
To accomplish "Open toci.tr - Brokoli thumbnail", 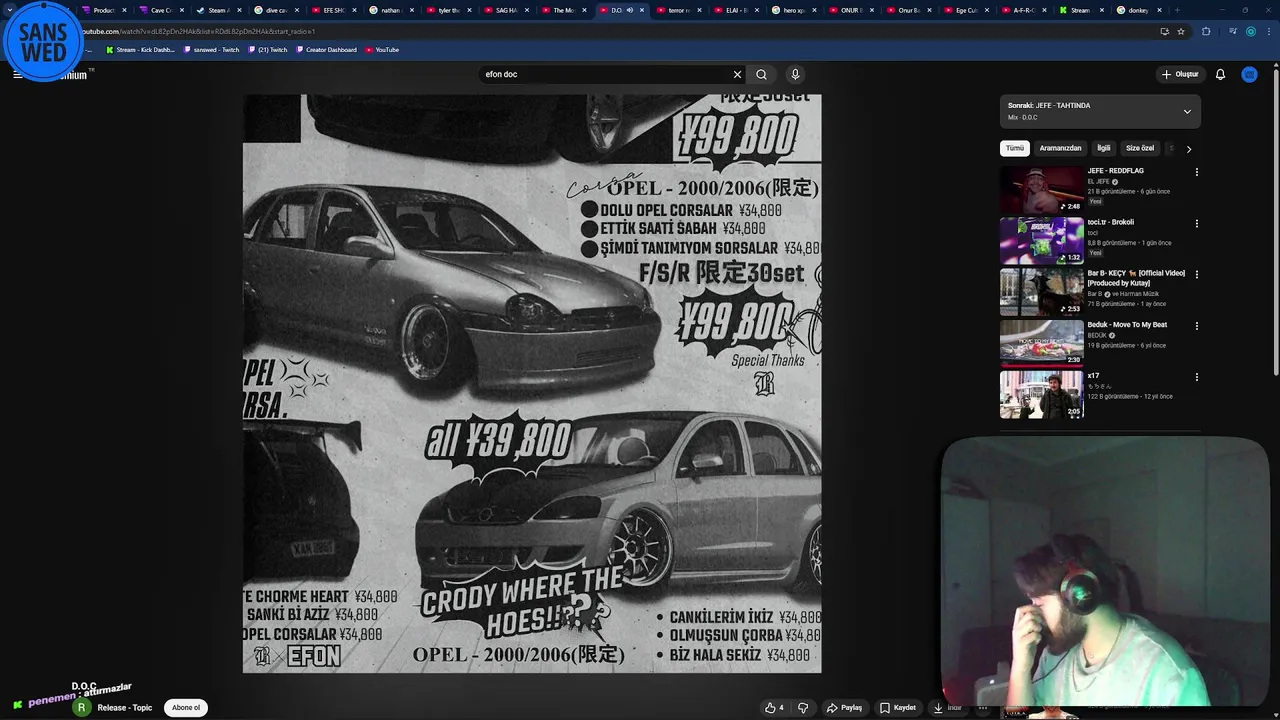I will pos(1042,240).
